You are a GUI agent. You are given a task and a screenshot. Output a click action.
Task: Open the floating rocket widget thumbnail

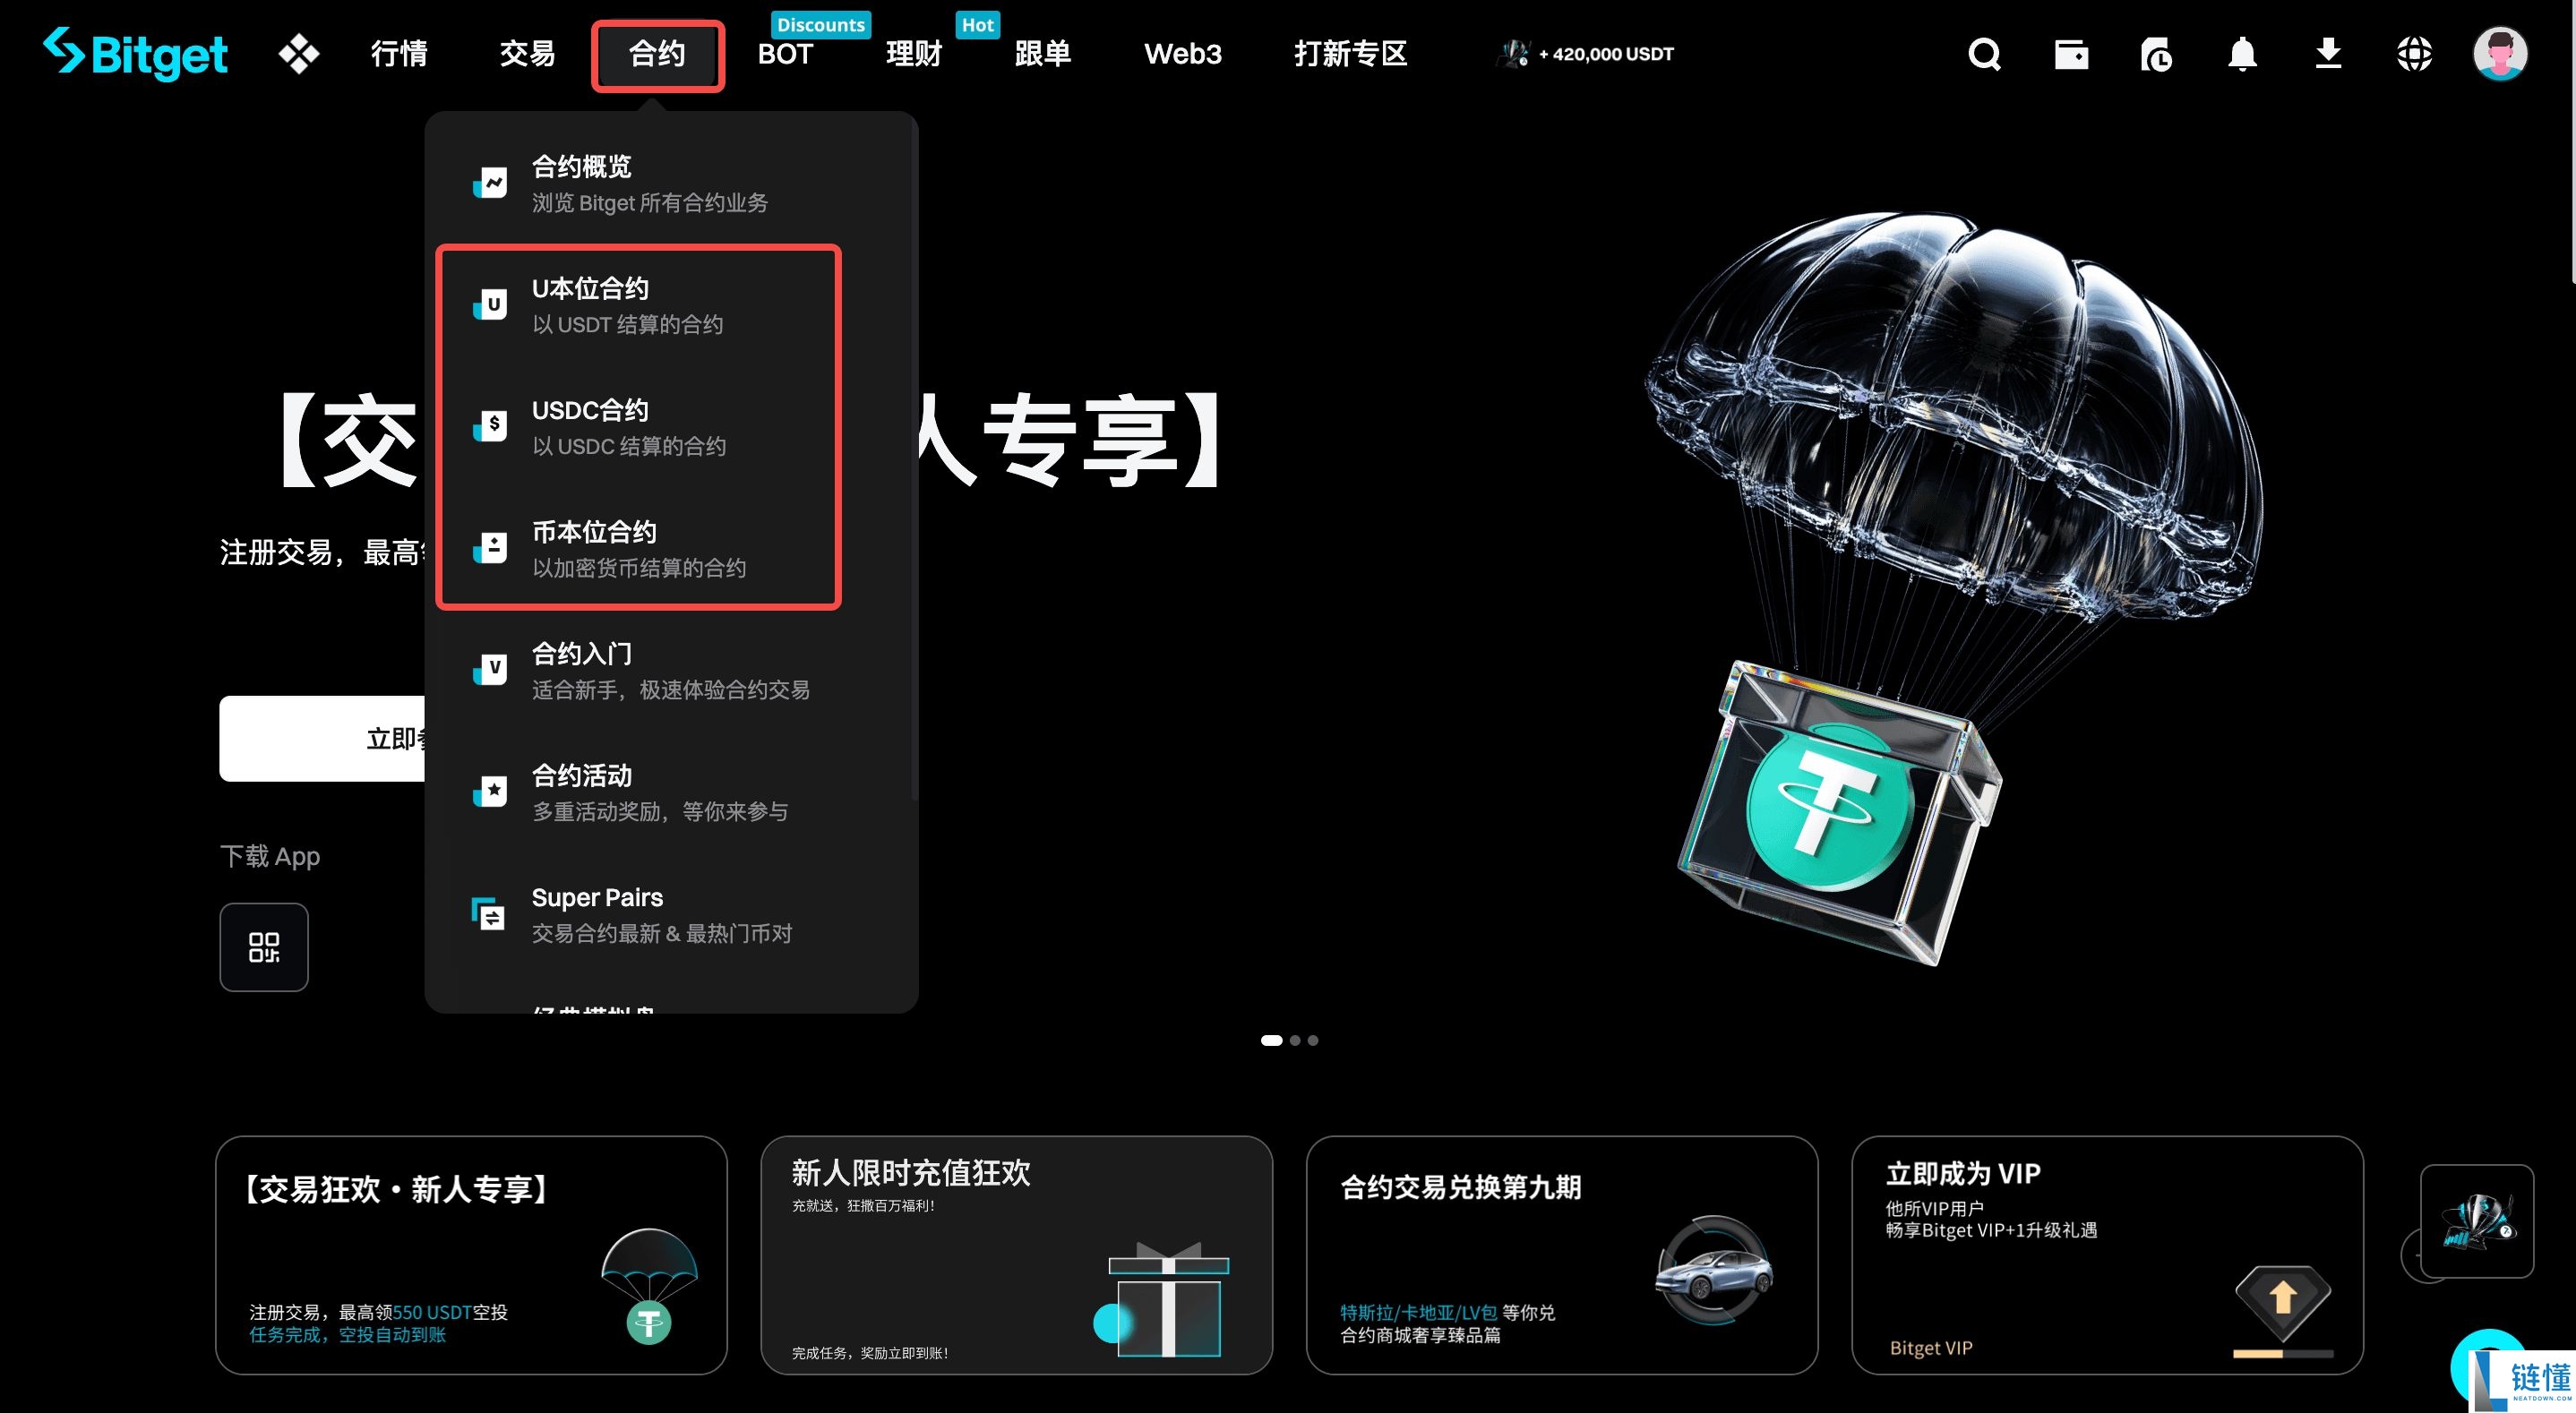(x=2476, y=1221)
